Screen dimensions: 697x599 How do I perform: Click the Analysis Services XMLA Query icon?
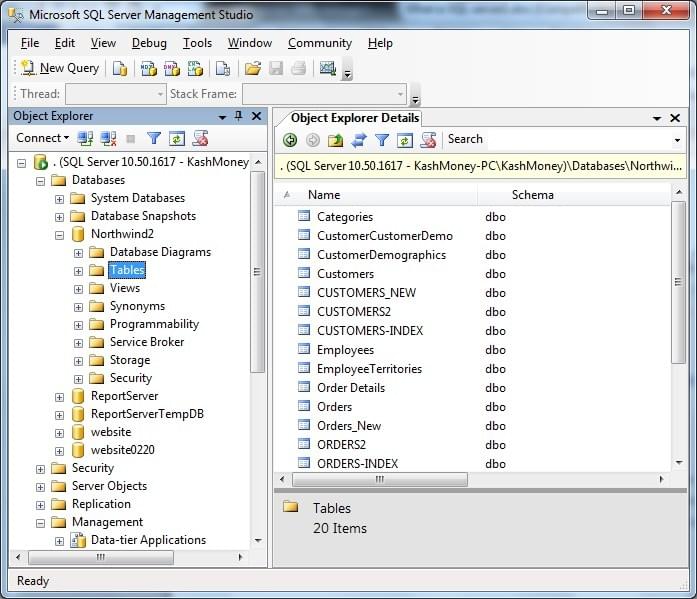pos(195,68)
